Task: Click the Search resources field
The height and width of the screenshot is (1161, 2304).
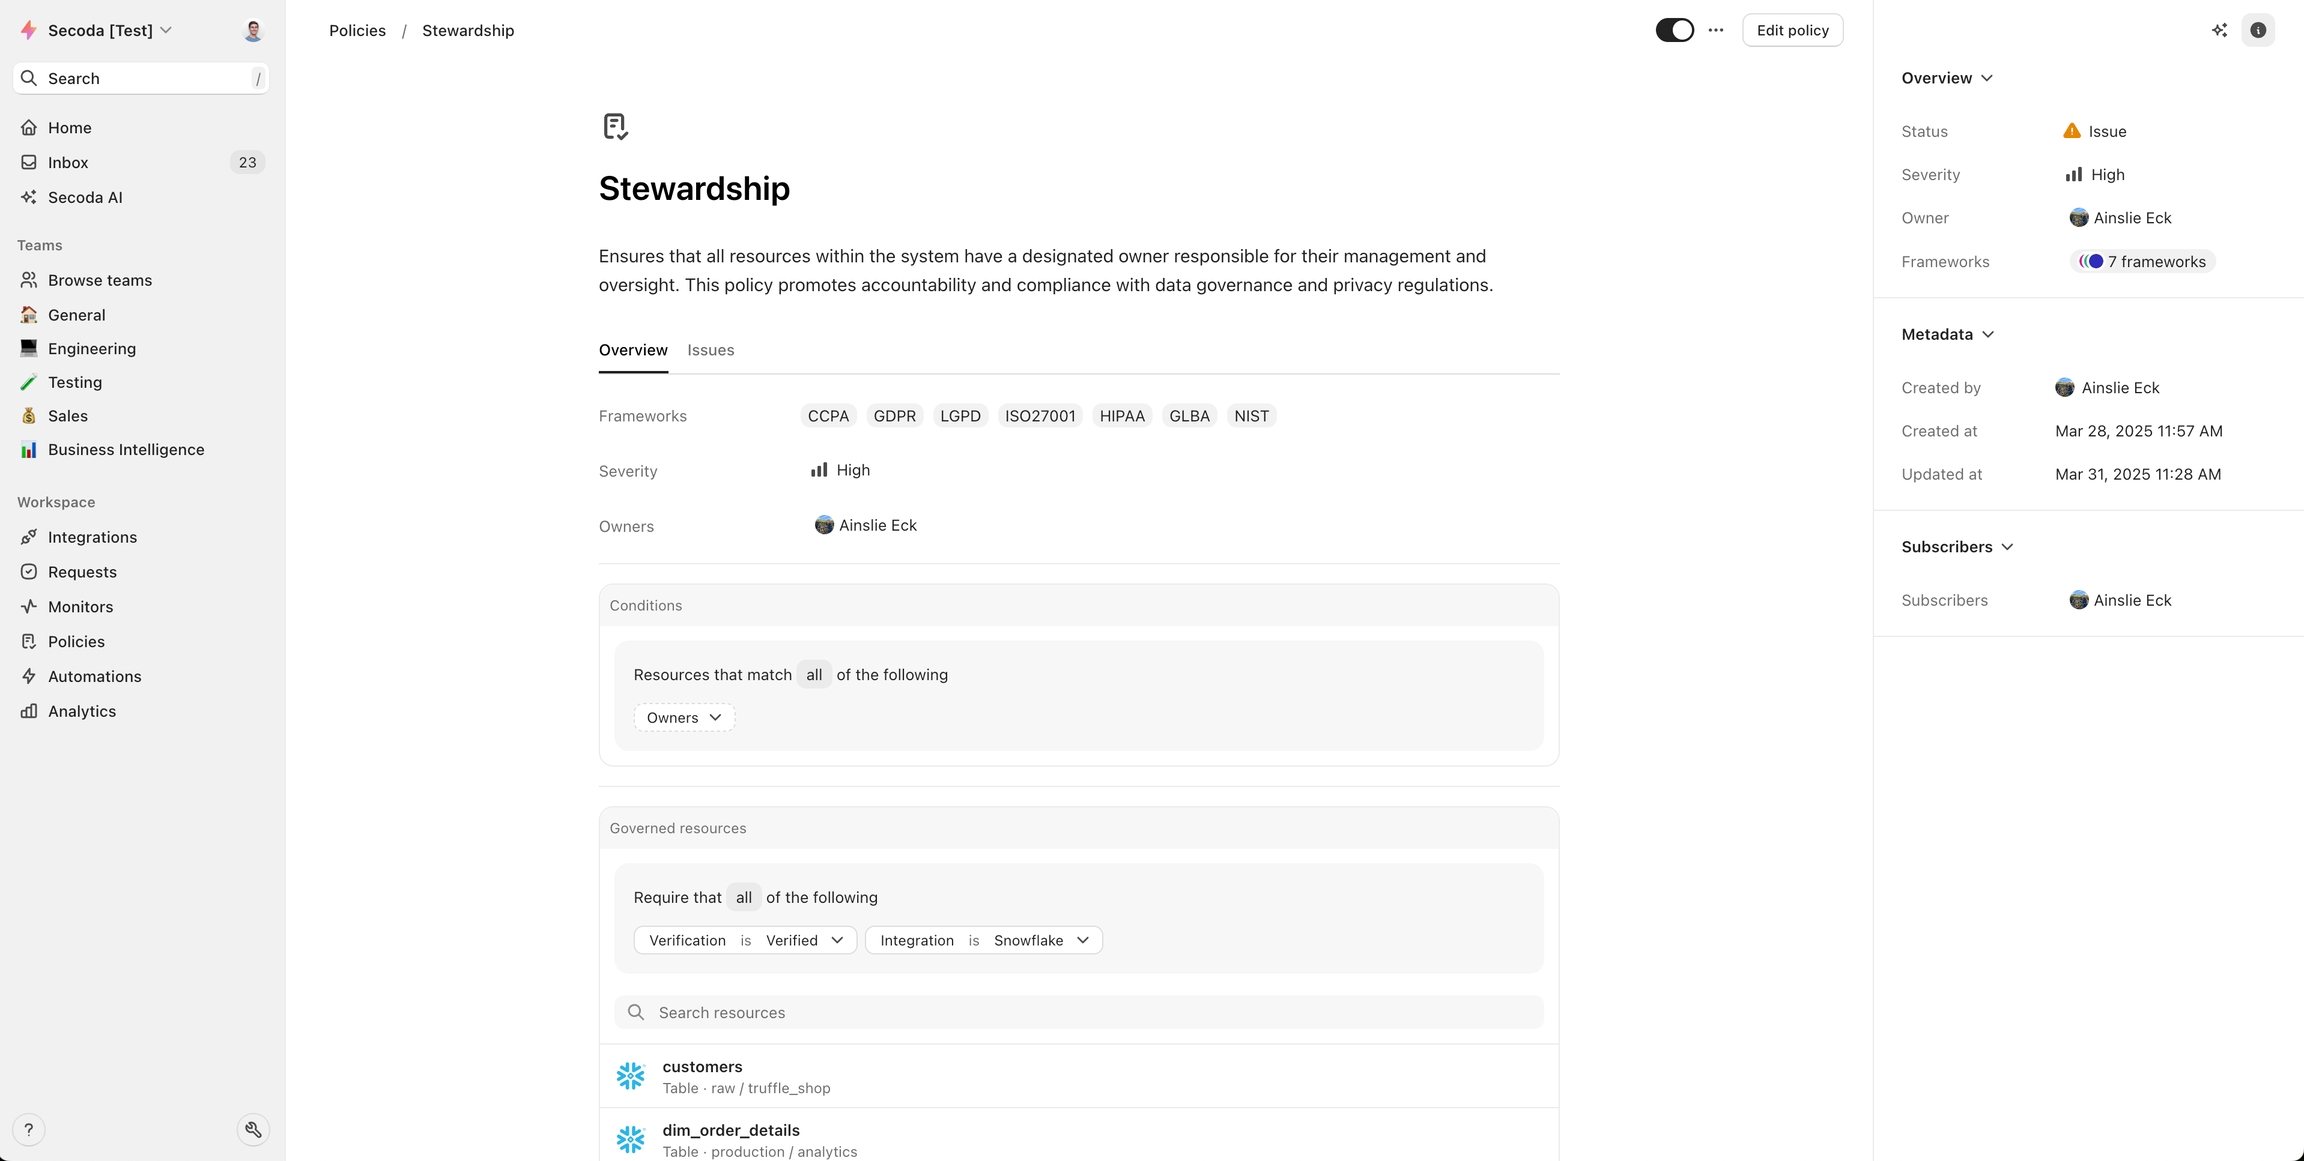Action: pos(1079,1012)
